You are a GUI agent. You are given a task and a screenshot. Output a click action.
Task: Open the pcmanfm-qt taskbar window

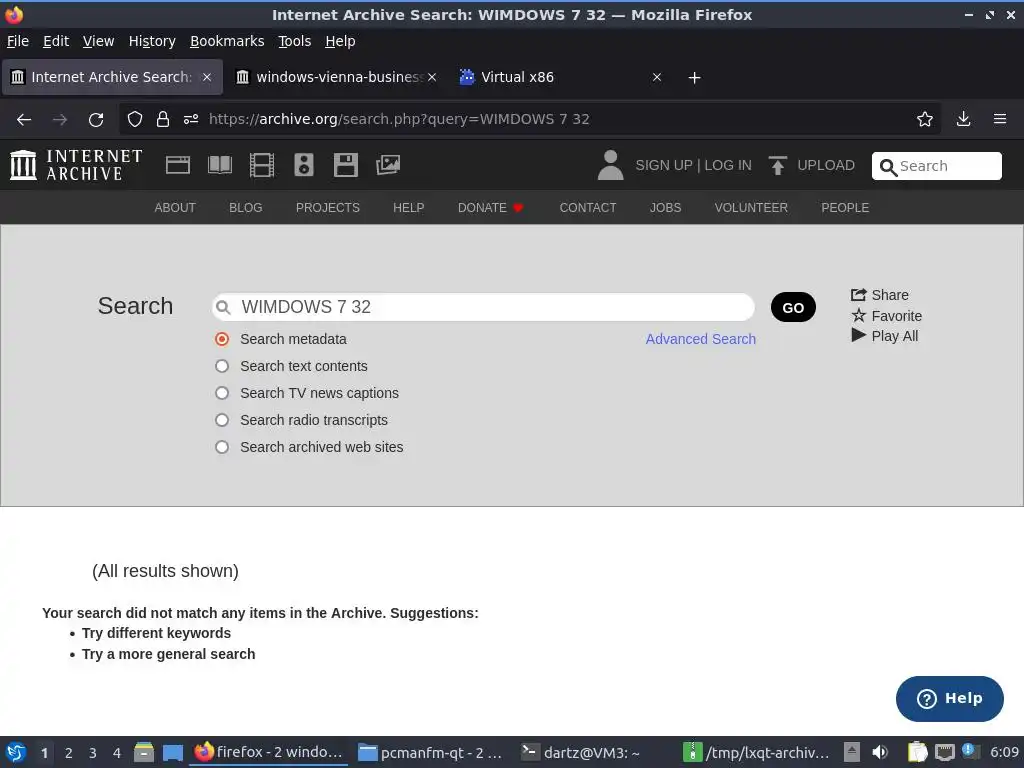coord(430,752)
